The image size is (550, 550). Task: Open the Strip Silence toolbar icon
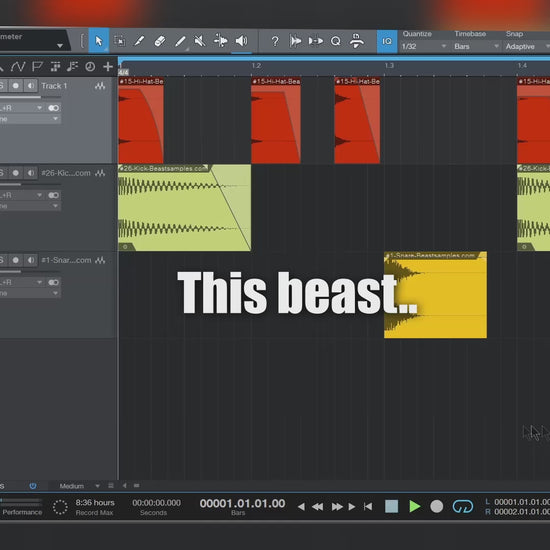(356, 41)
